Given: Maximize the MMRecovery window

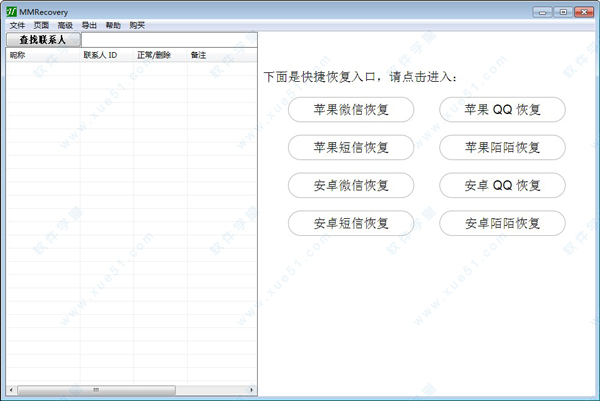Looking at the screenshot, I should coord(563,12).
